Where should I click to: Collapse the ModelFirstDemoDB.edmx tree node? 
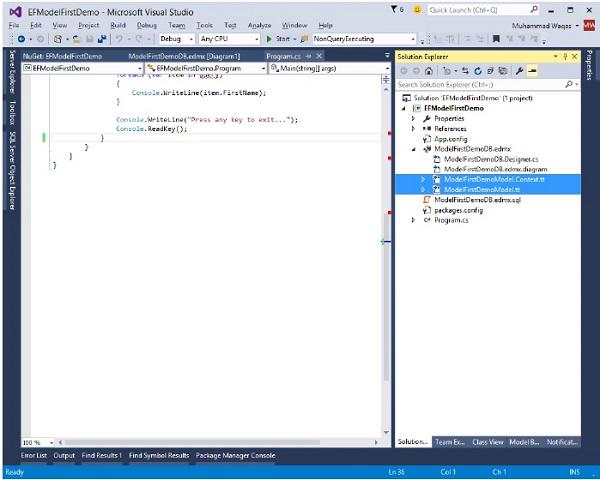pyautogui.click(x=415, y=148)
